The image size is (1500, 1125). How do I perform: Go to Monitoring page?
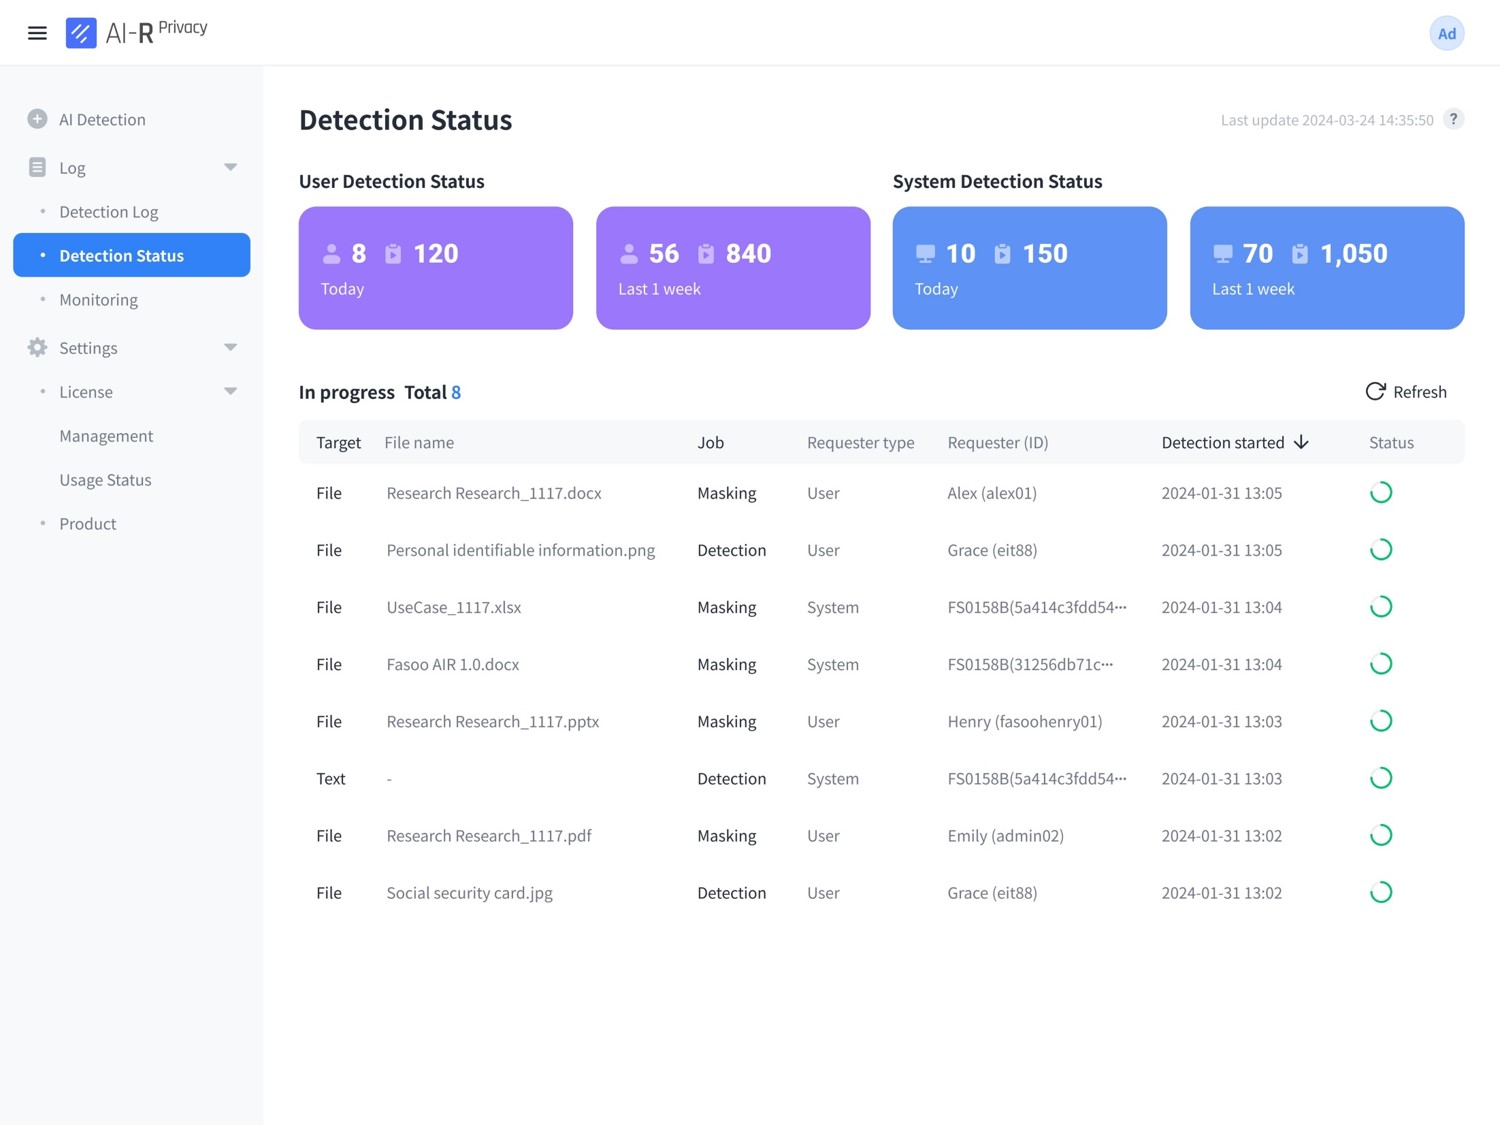[98, 299]
